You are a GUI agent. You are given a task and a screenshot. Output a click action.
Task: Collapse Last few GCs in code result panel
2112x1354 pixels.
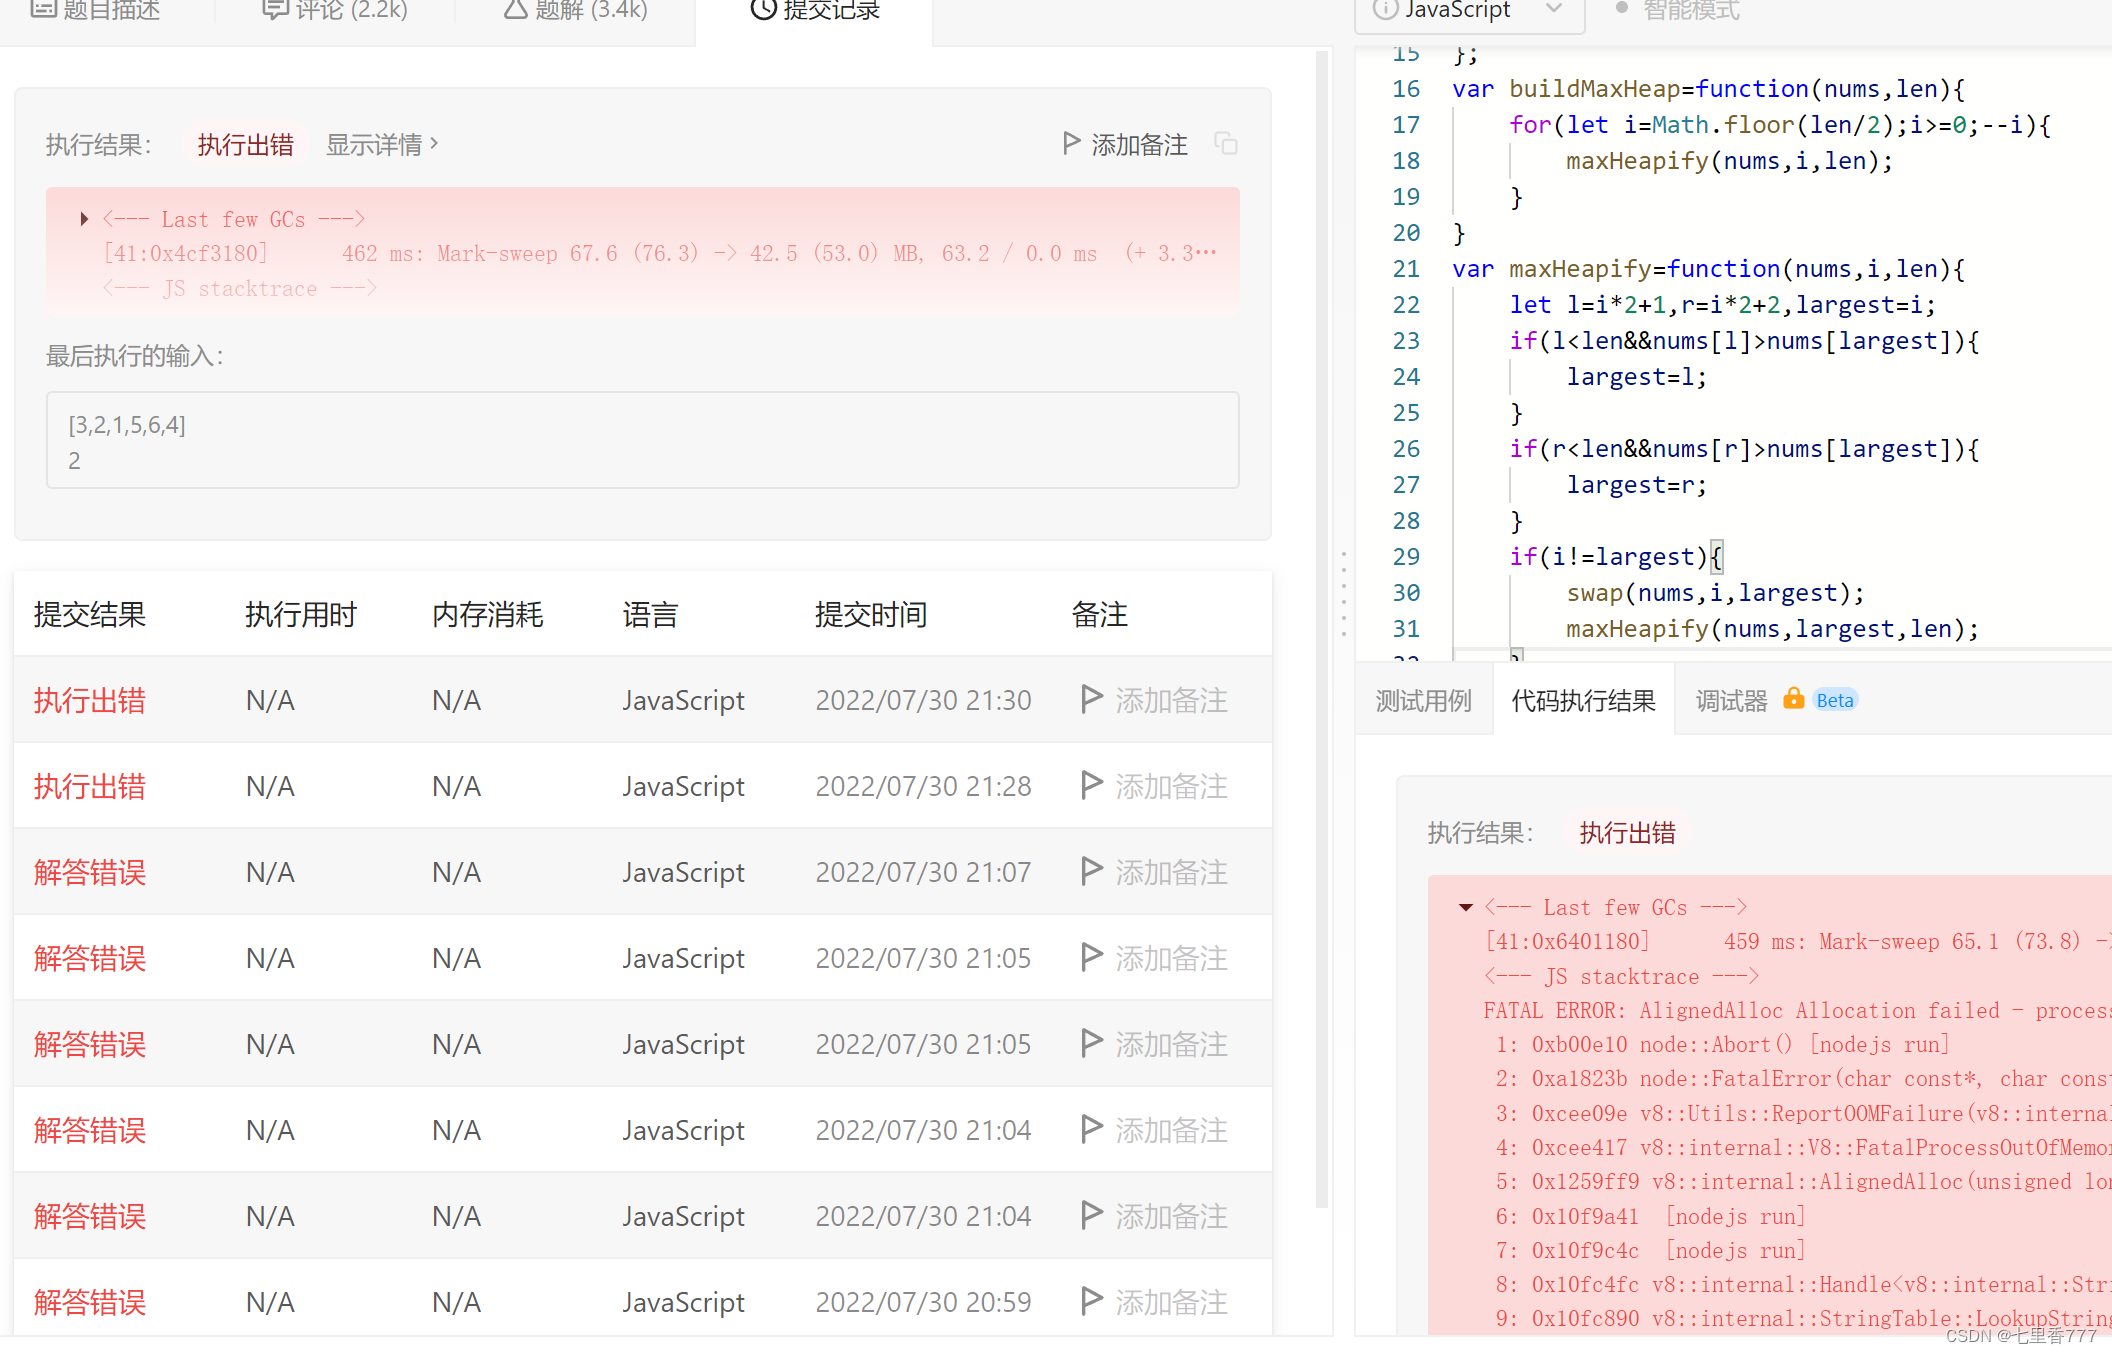coord(1465,907)
